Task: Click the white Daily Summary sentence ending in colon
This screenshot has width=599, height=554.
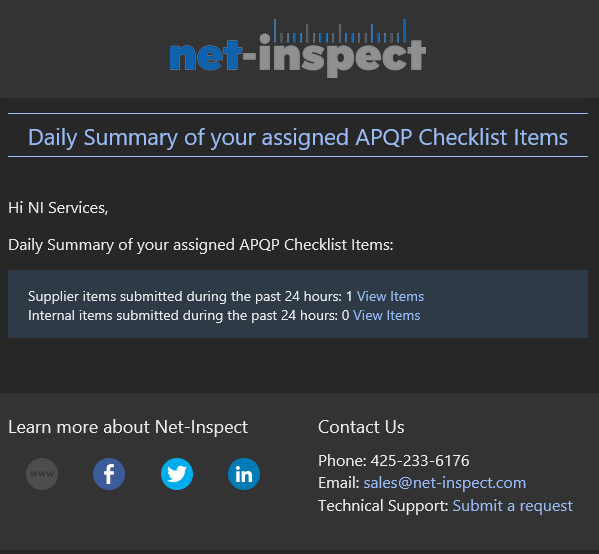Action: click(201, 245)
